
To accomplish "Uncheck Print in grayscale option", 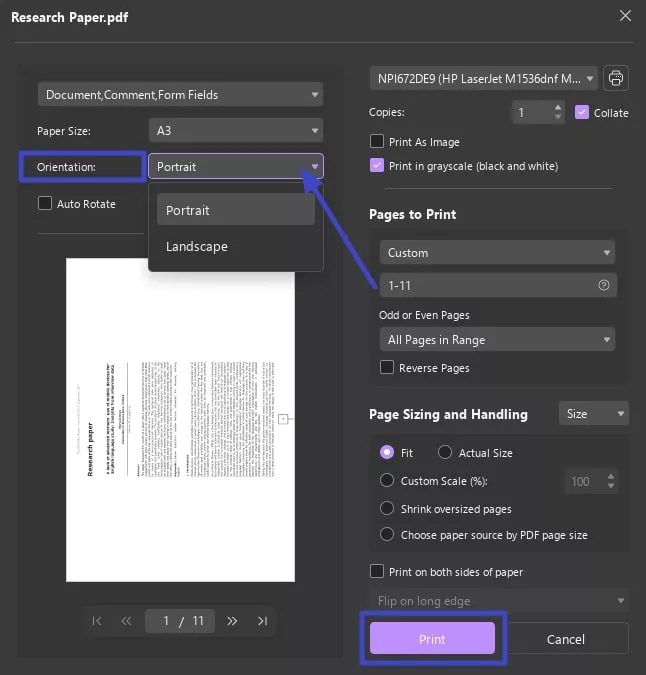I will [x=377, y=166].
